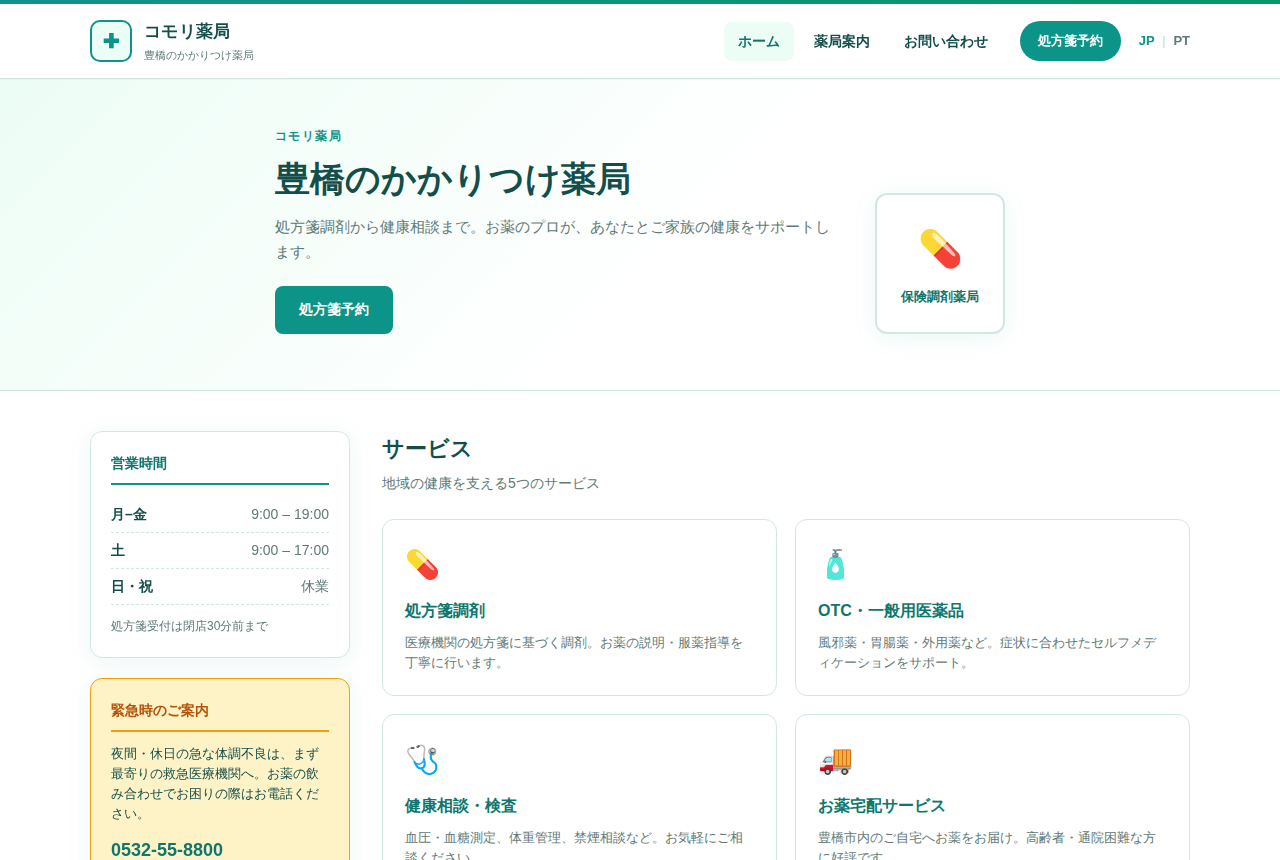Click the 処方箋予約 button in the hero section
Image resolution: width=1280 pixels, height=860 pixels.
point(334,310)
